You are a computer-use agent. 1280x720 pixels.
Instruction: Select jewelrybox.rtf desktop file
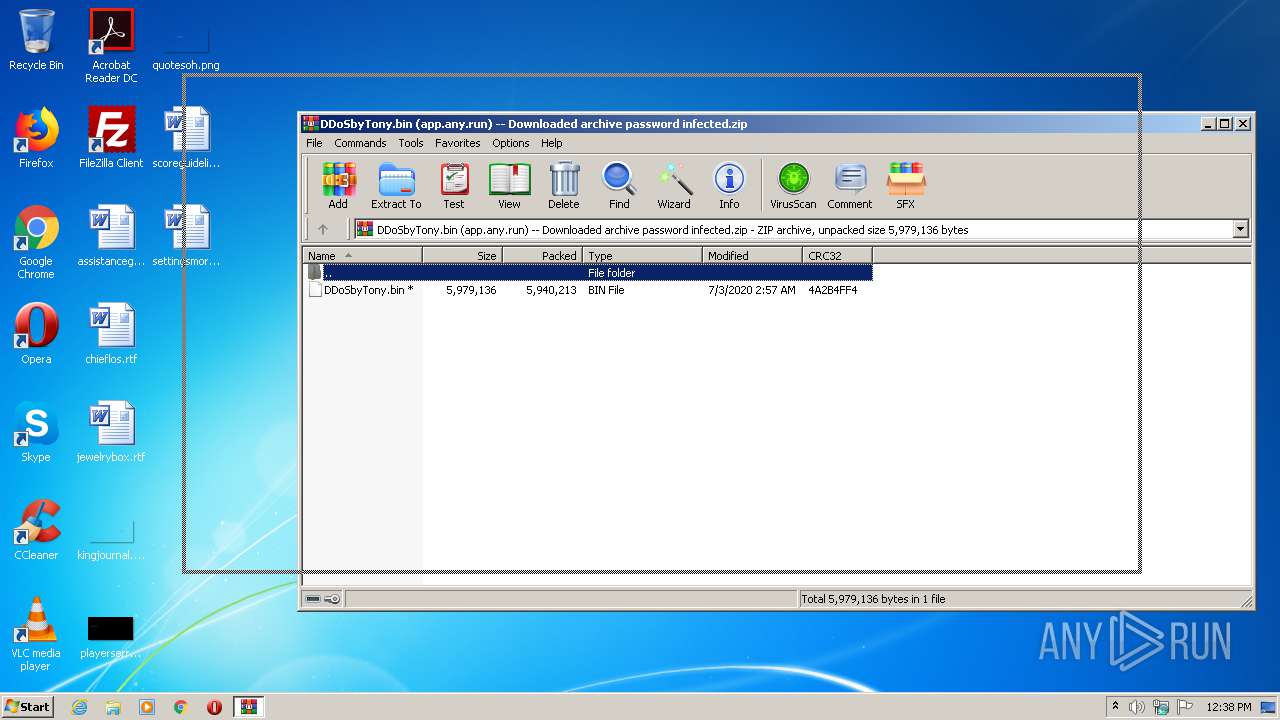click(111, 432)
